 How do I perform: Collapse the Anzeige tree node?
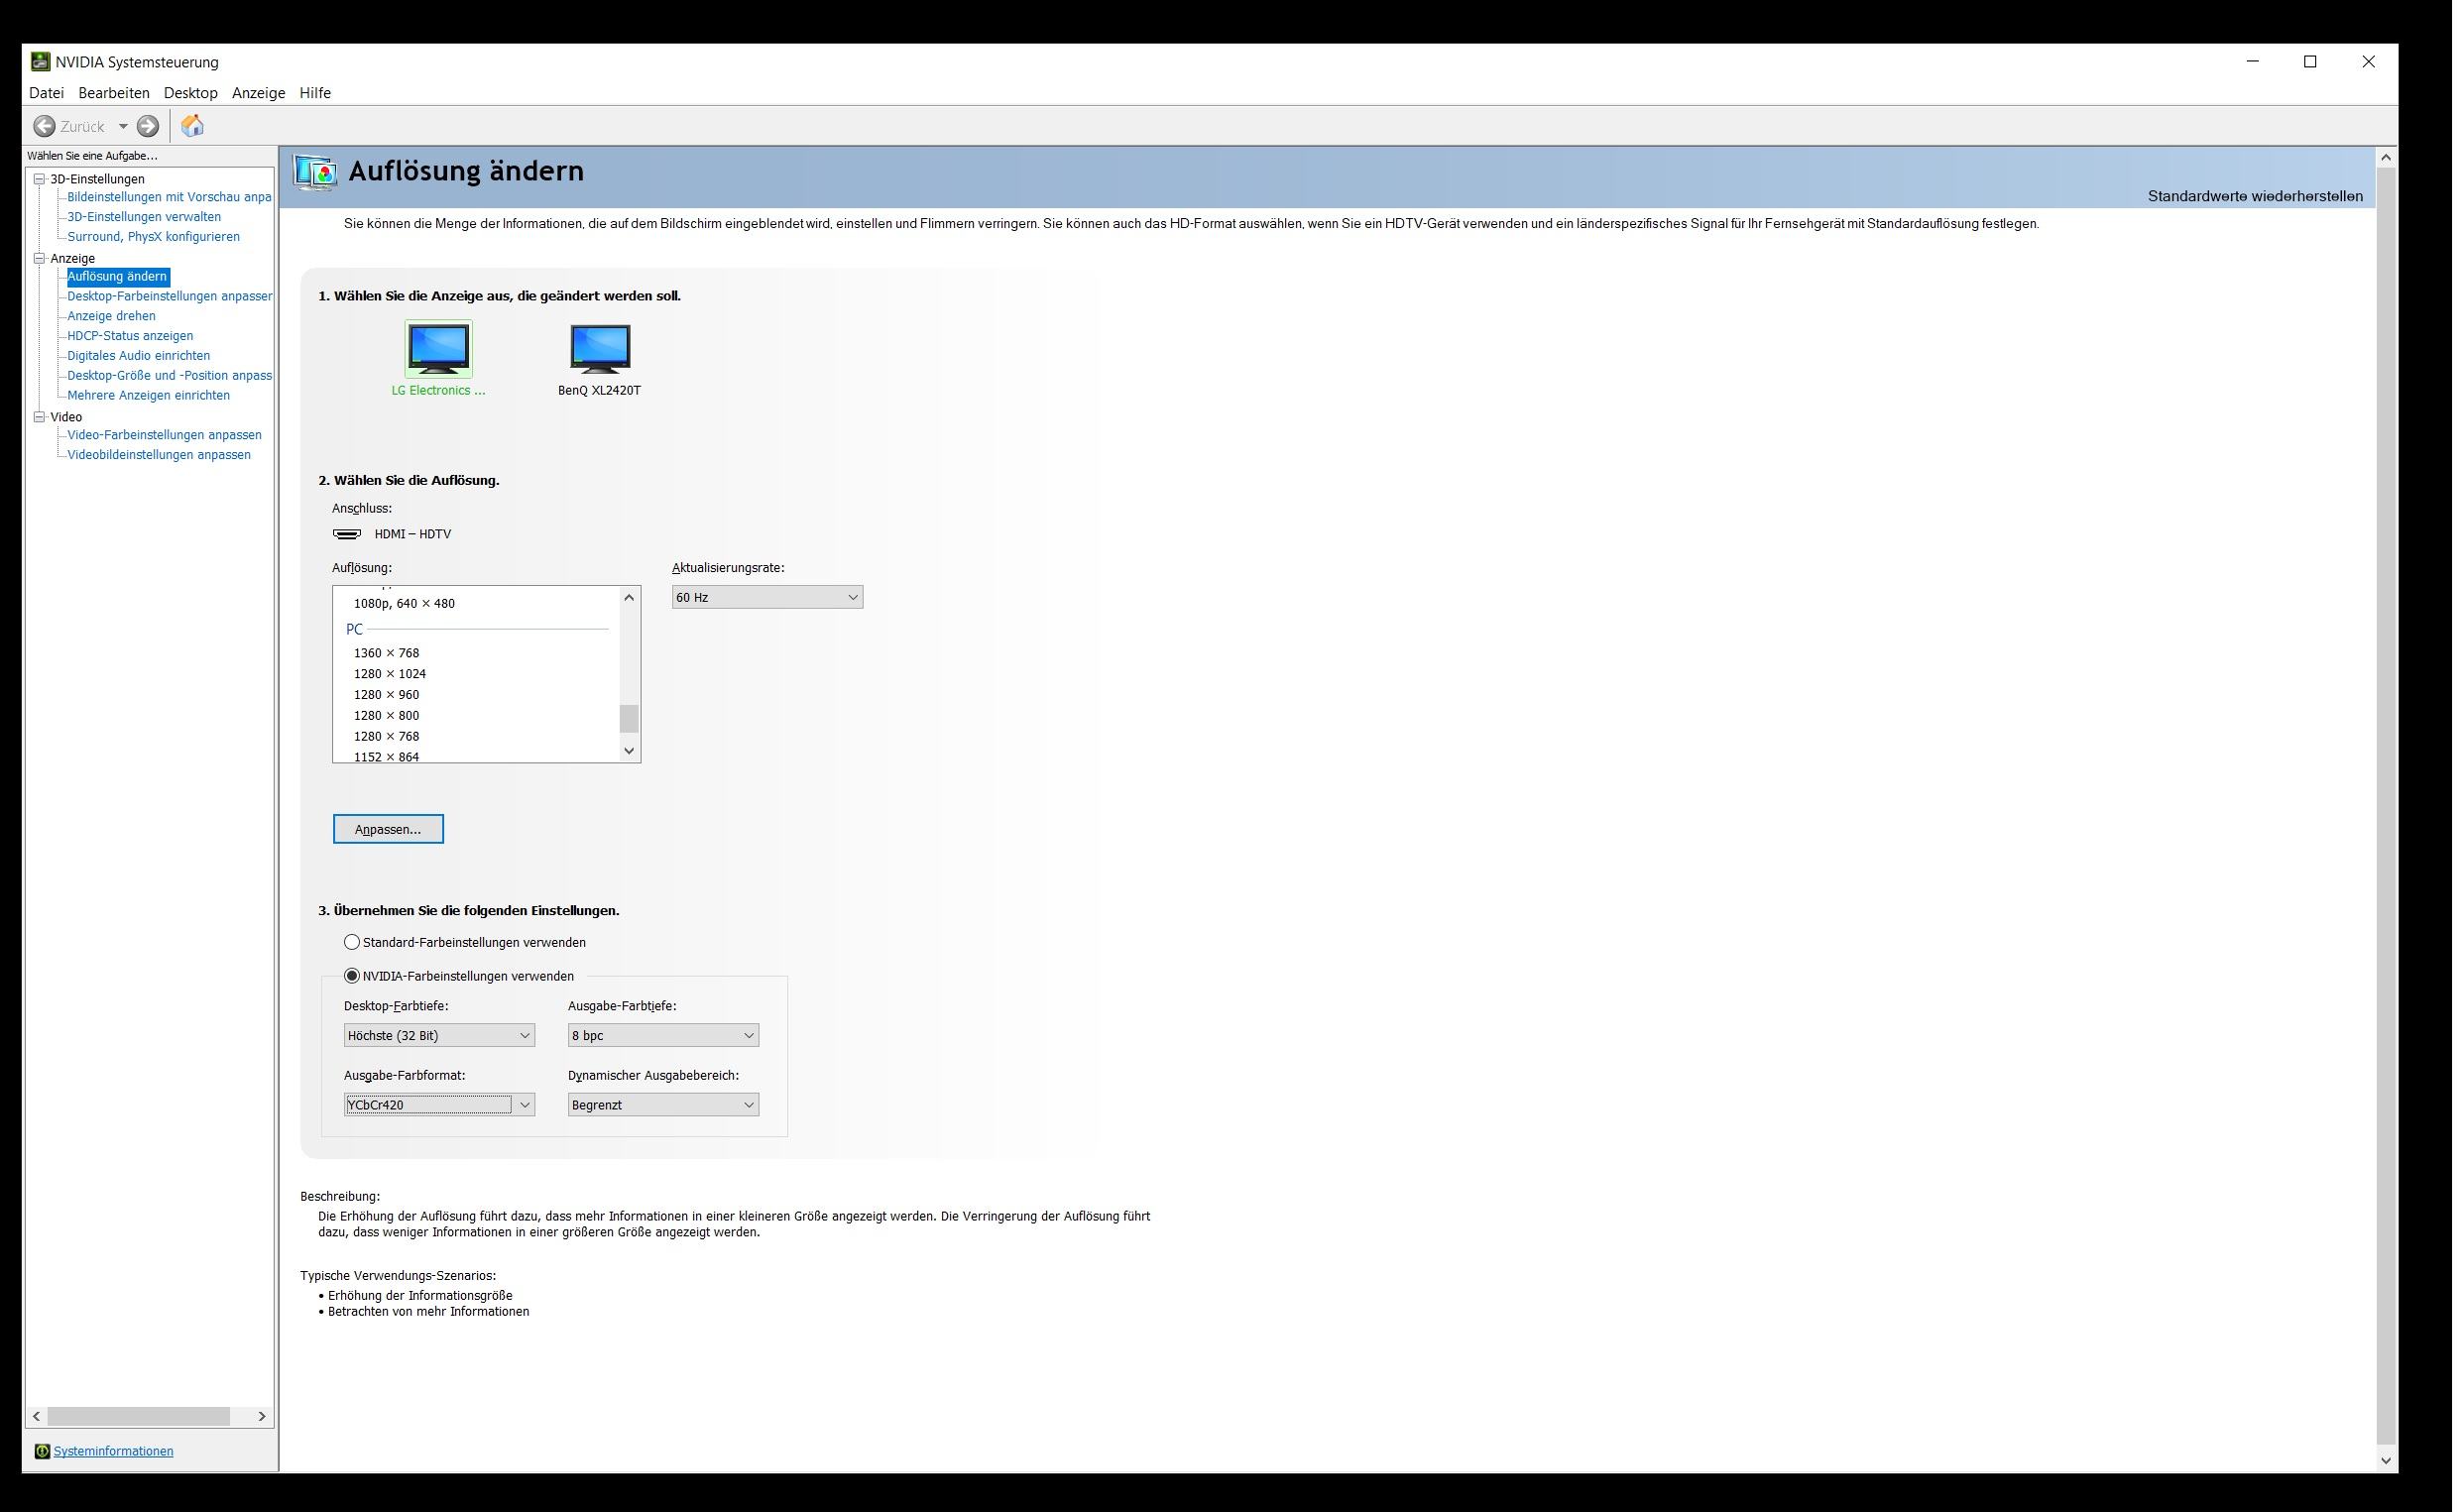tap(40, 258)
